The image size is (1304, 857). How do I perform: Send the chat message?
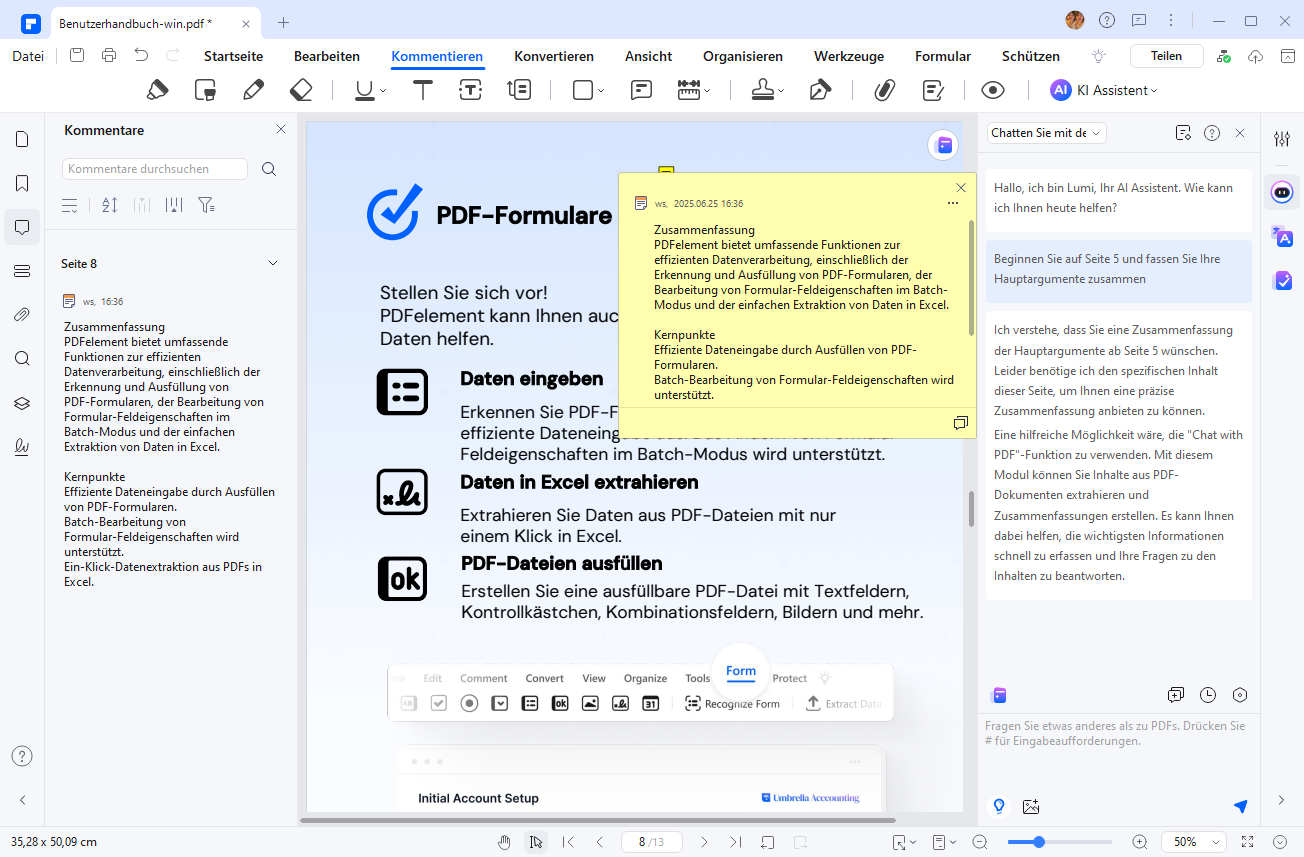pos(1241,806)
